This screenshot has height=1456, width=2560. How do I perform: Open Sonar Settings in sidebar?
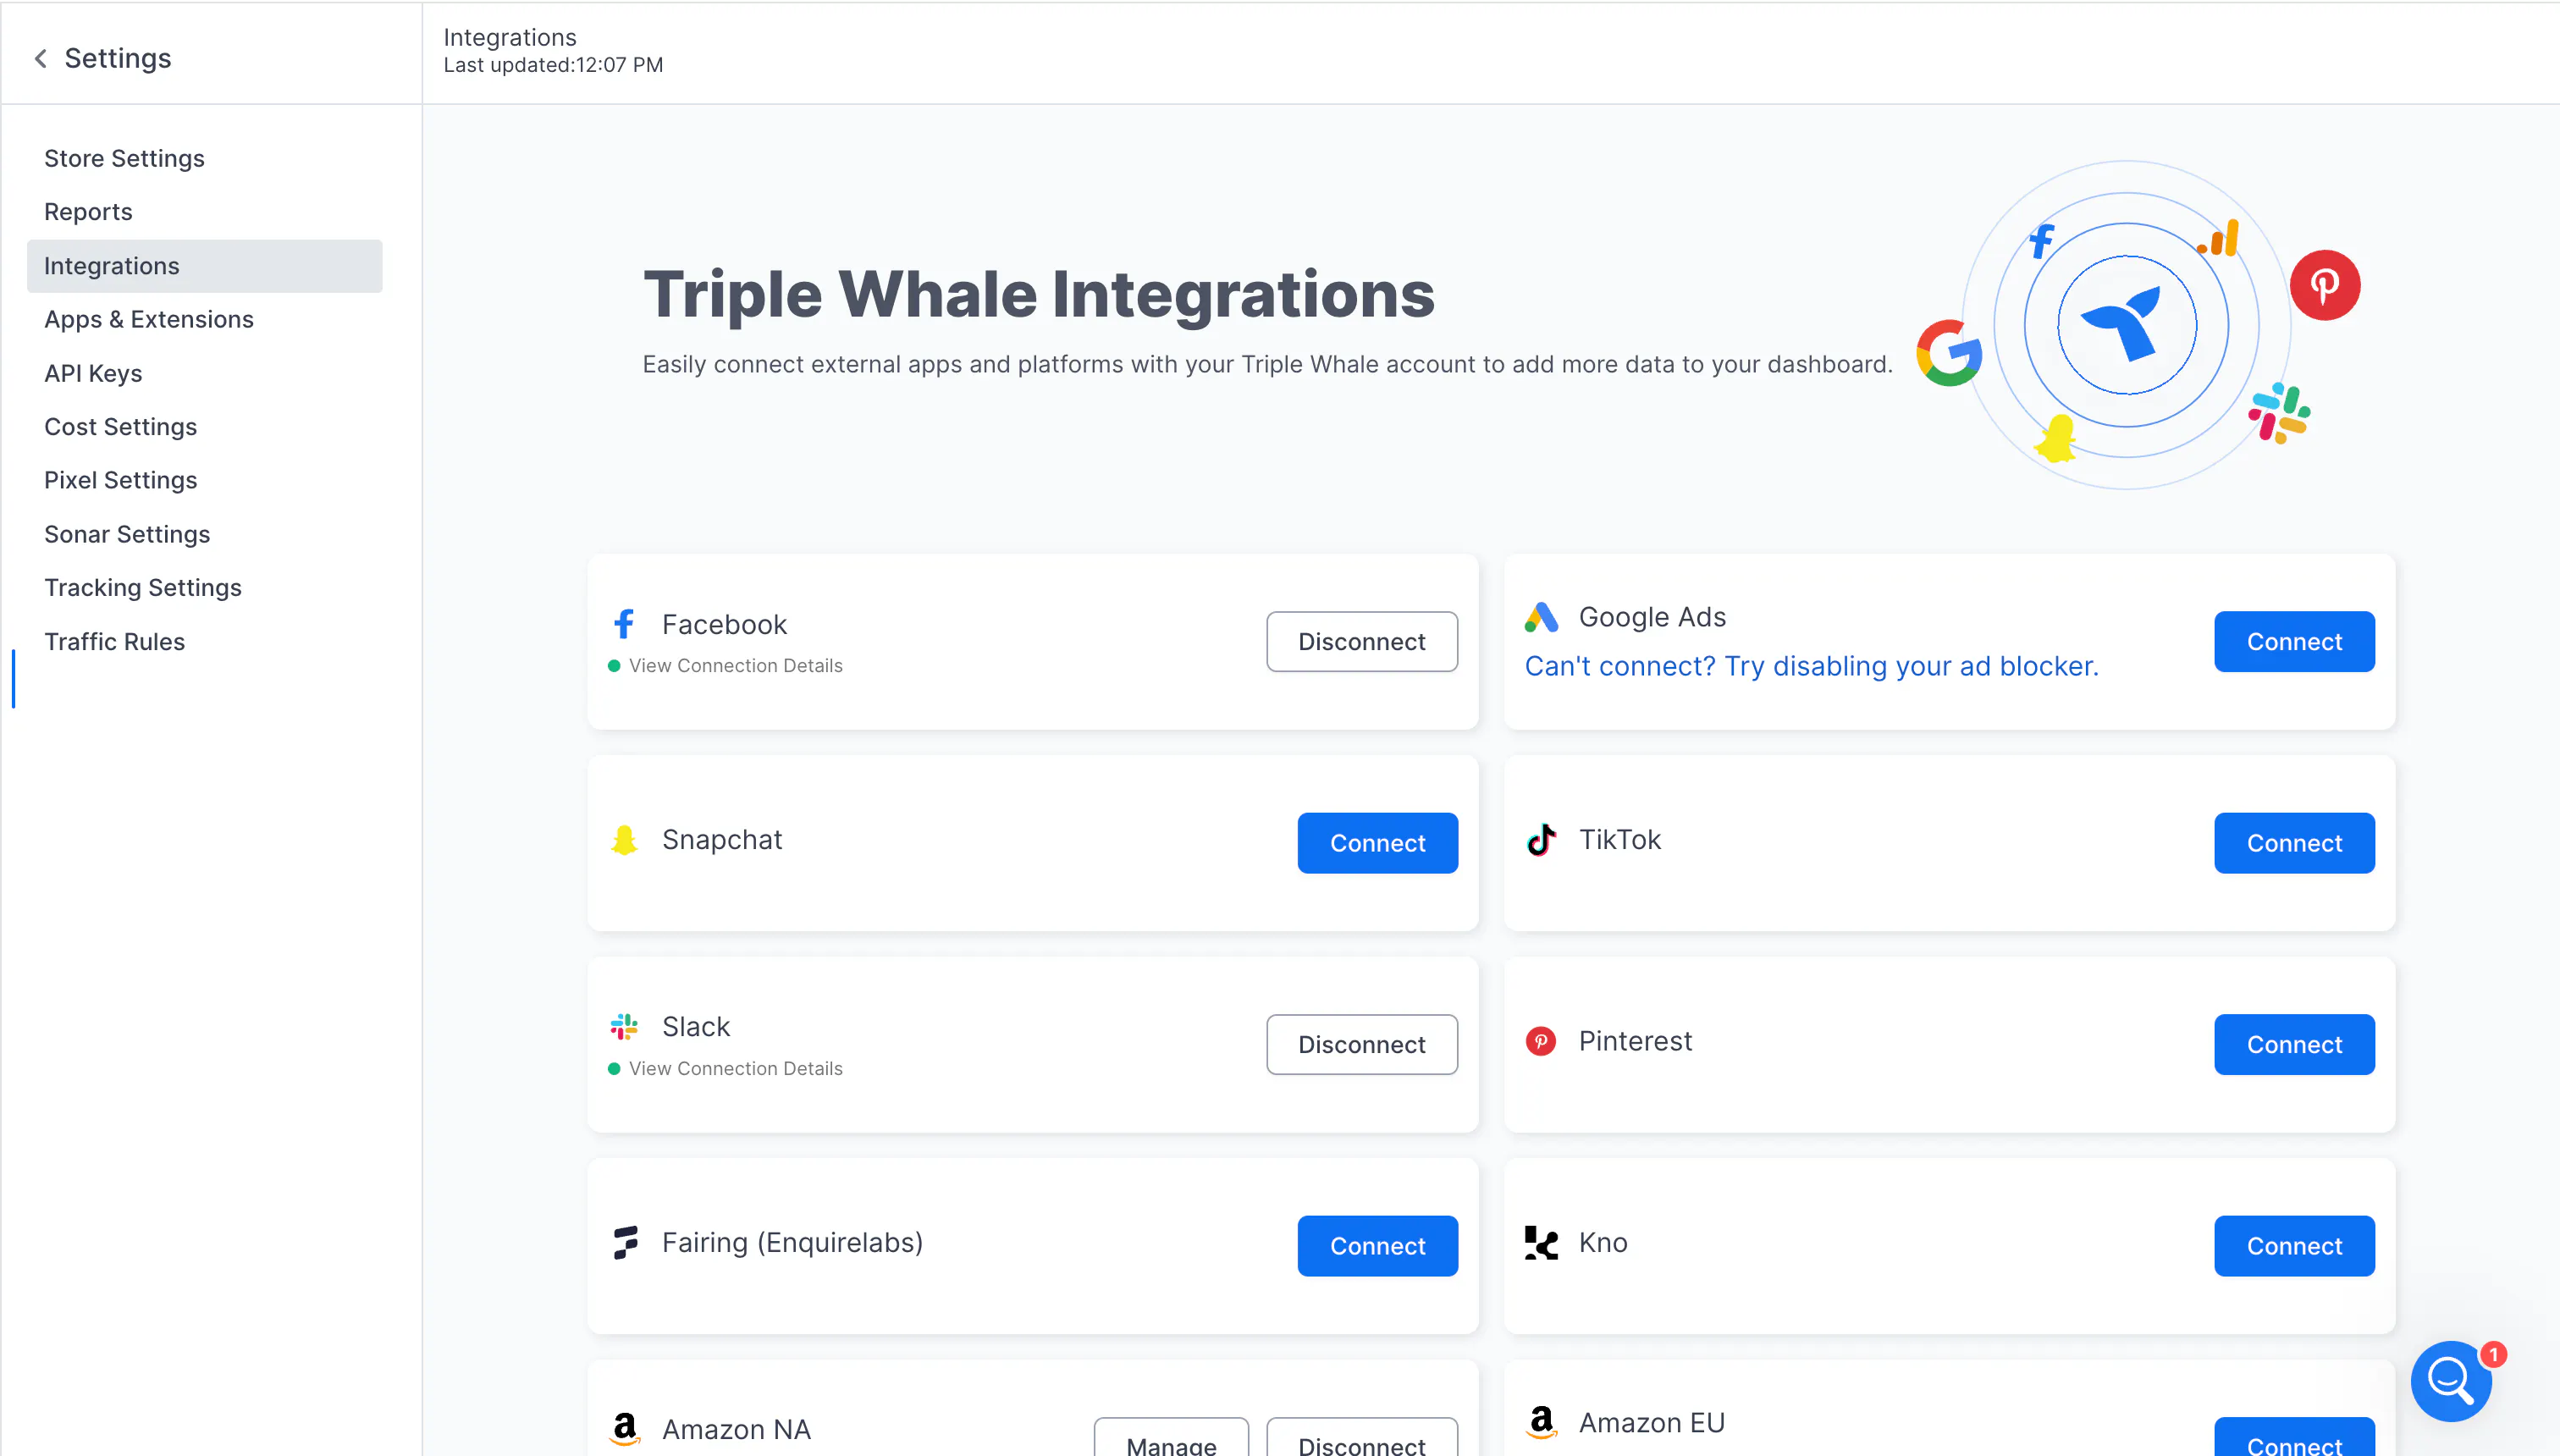127,534
